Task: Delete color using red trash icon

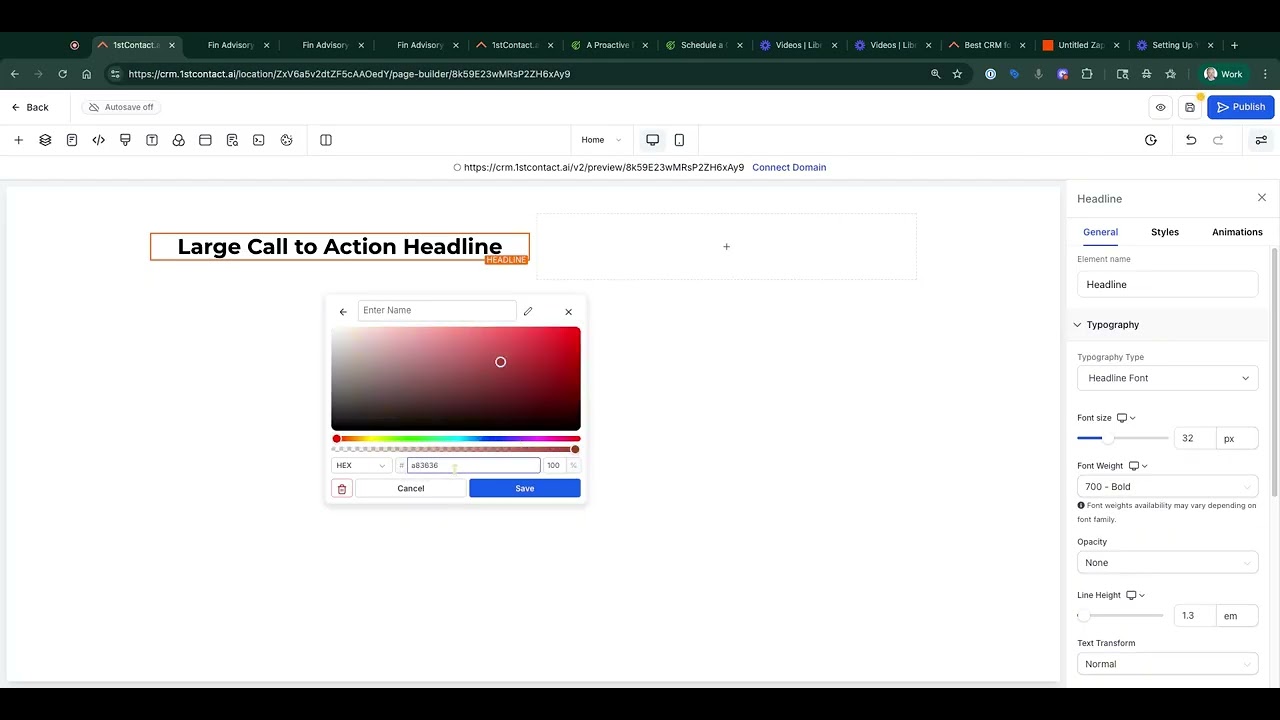Action: (x=342, y=488)
